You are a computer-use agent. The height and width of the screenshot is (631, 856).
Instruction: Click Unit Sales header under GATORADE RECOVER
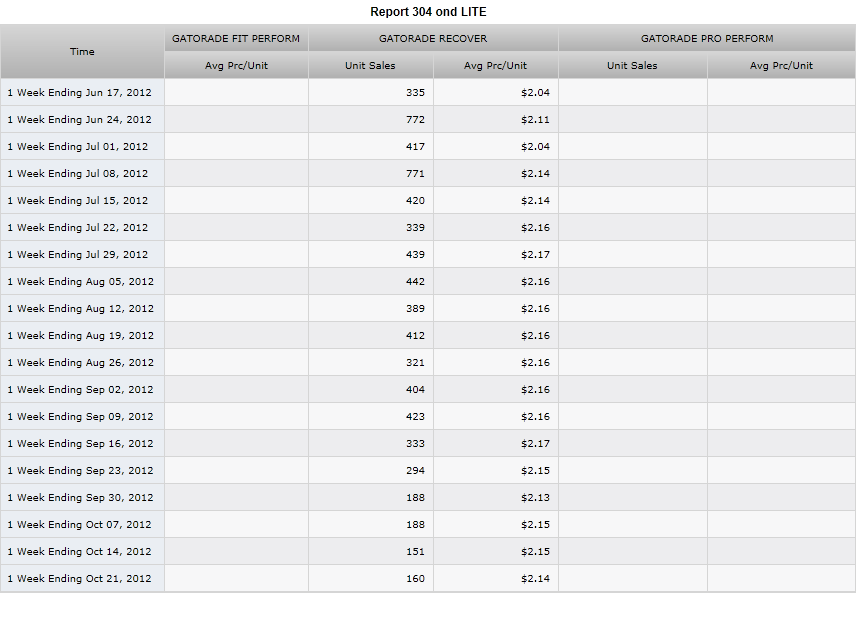pyautogui.click(x=370, y=66)
